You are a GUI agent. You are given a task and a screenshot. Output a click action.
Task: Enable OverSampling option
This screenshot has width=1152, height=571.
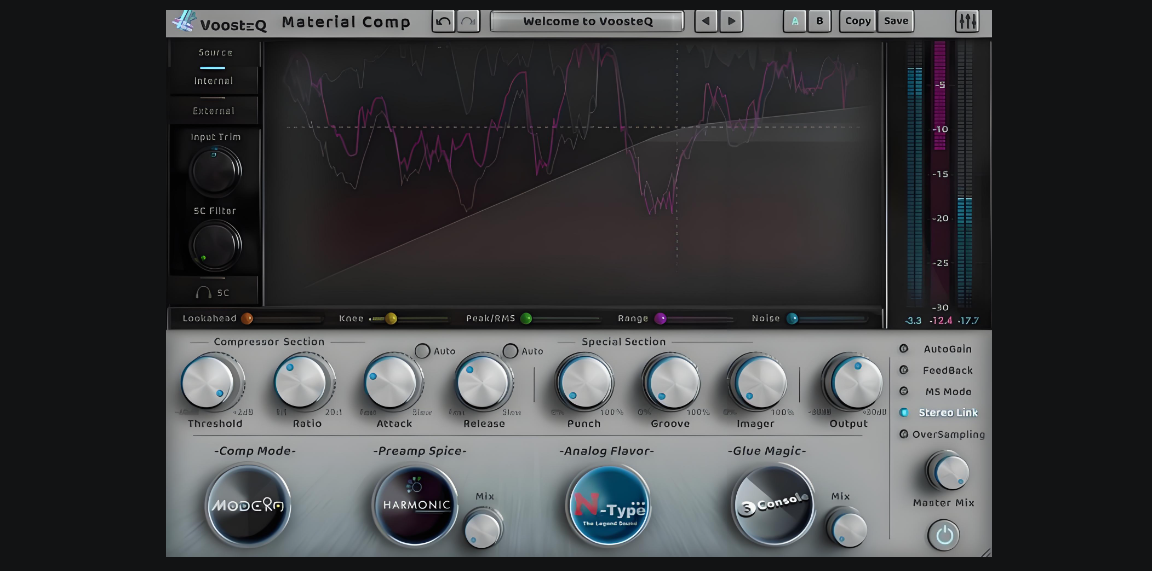(x=943, y=434)
